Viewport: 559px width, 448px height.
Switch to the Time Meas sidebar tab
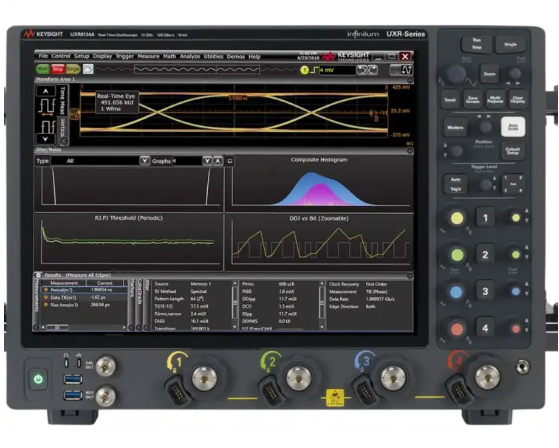click(x=63, y=100)
